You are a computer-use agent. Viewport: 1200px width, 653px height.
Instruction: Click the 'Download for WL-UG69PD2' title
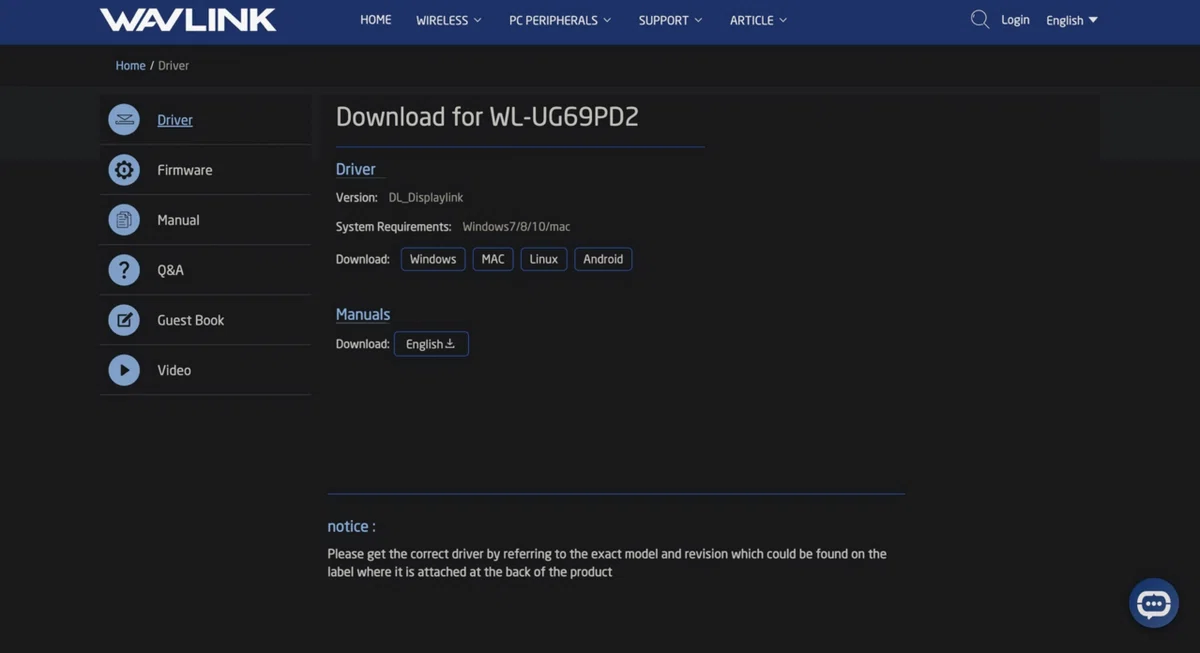pyautogui.click(x=487, y=117)
